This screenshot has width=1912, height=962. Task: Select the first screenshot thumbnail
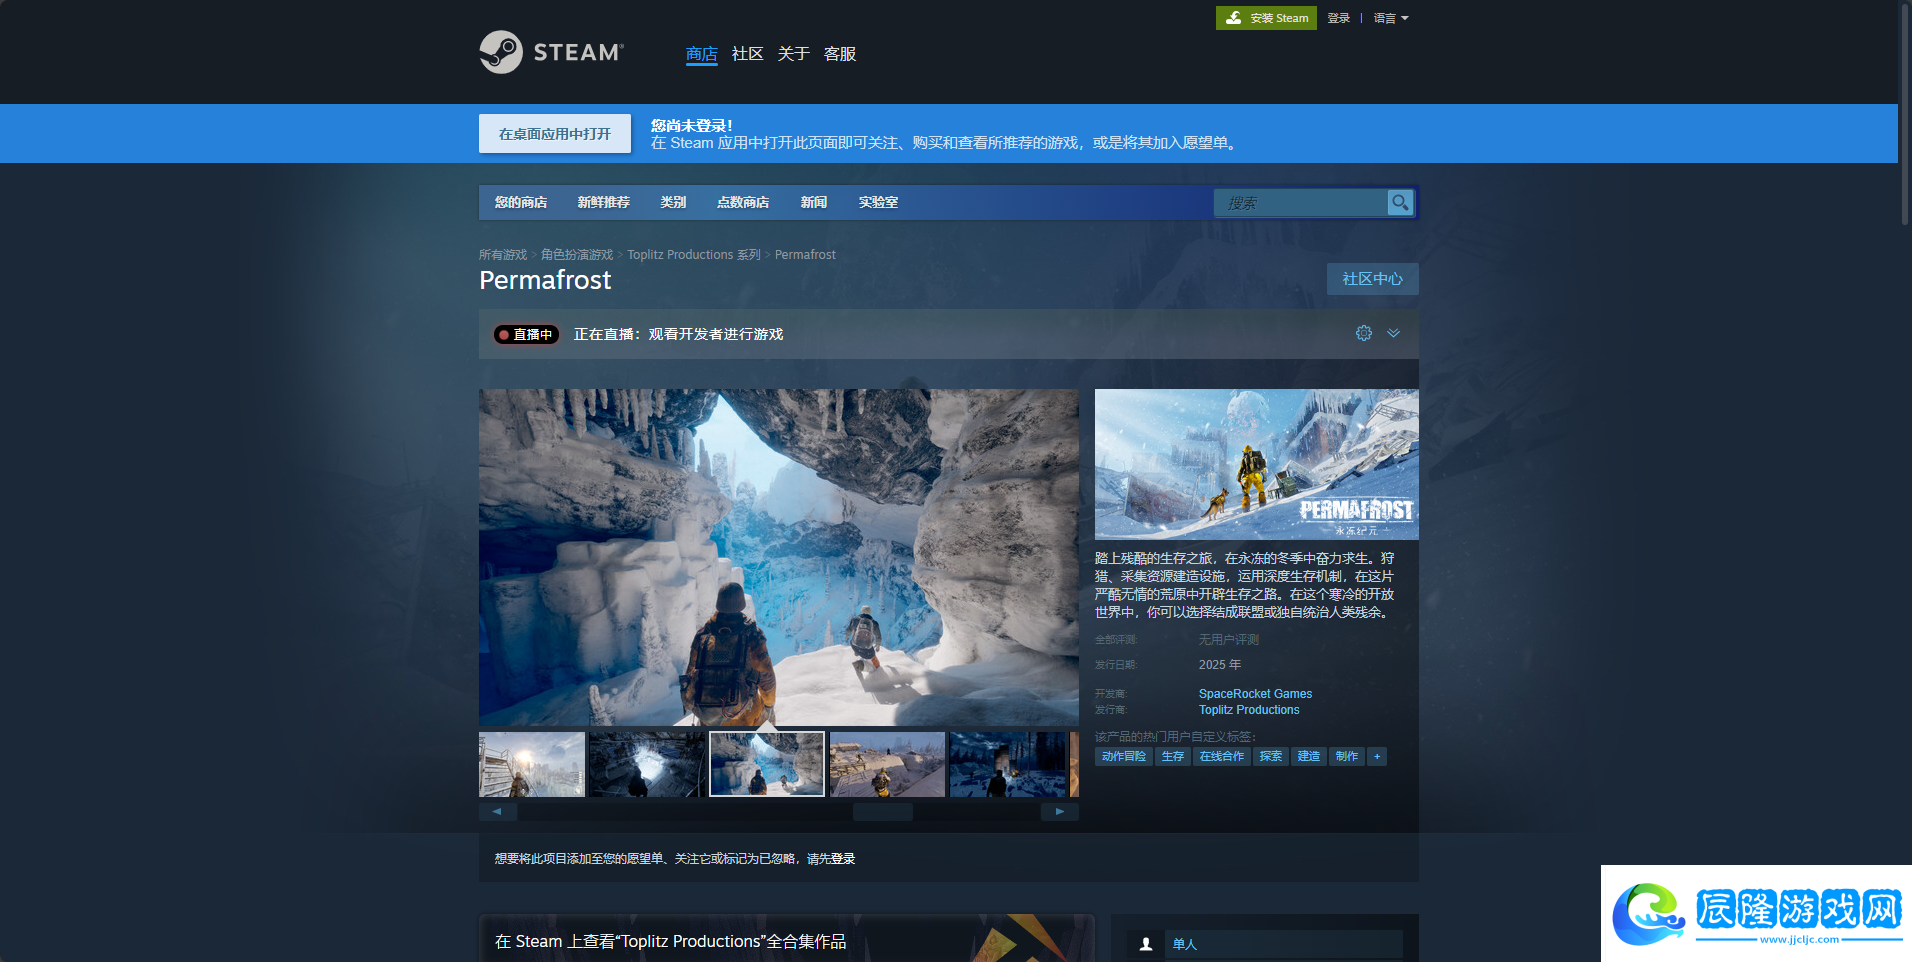pyautogui.click(x=532, y=764)
